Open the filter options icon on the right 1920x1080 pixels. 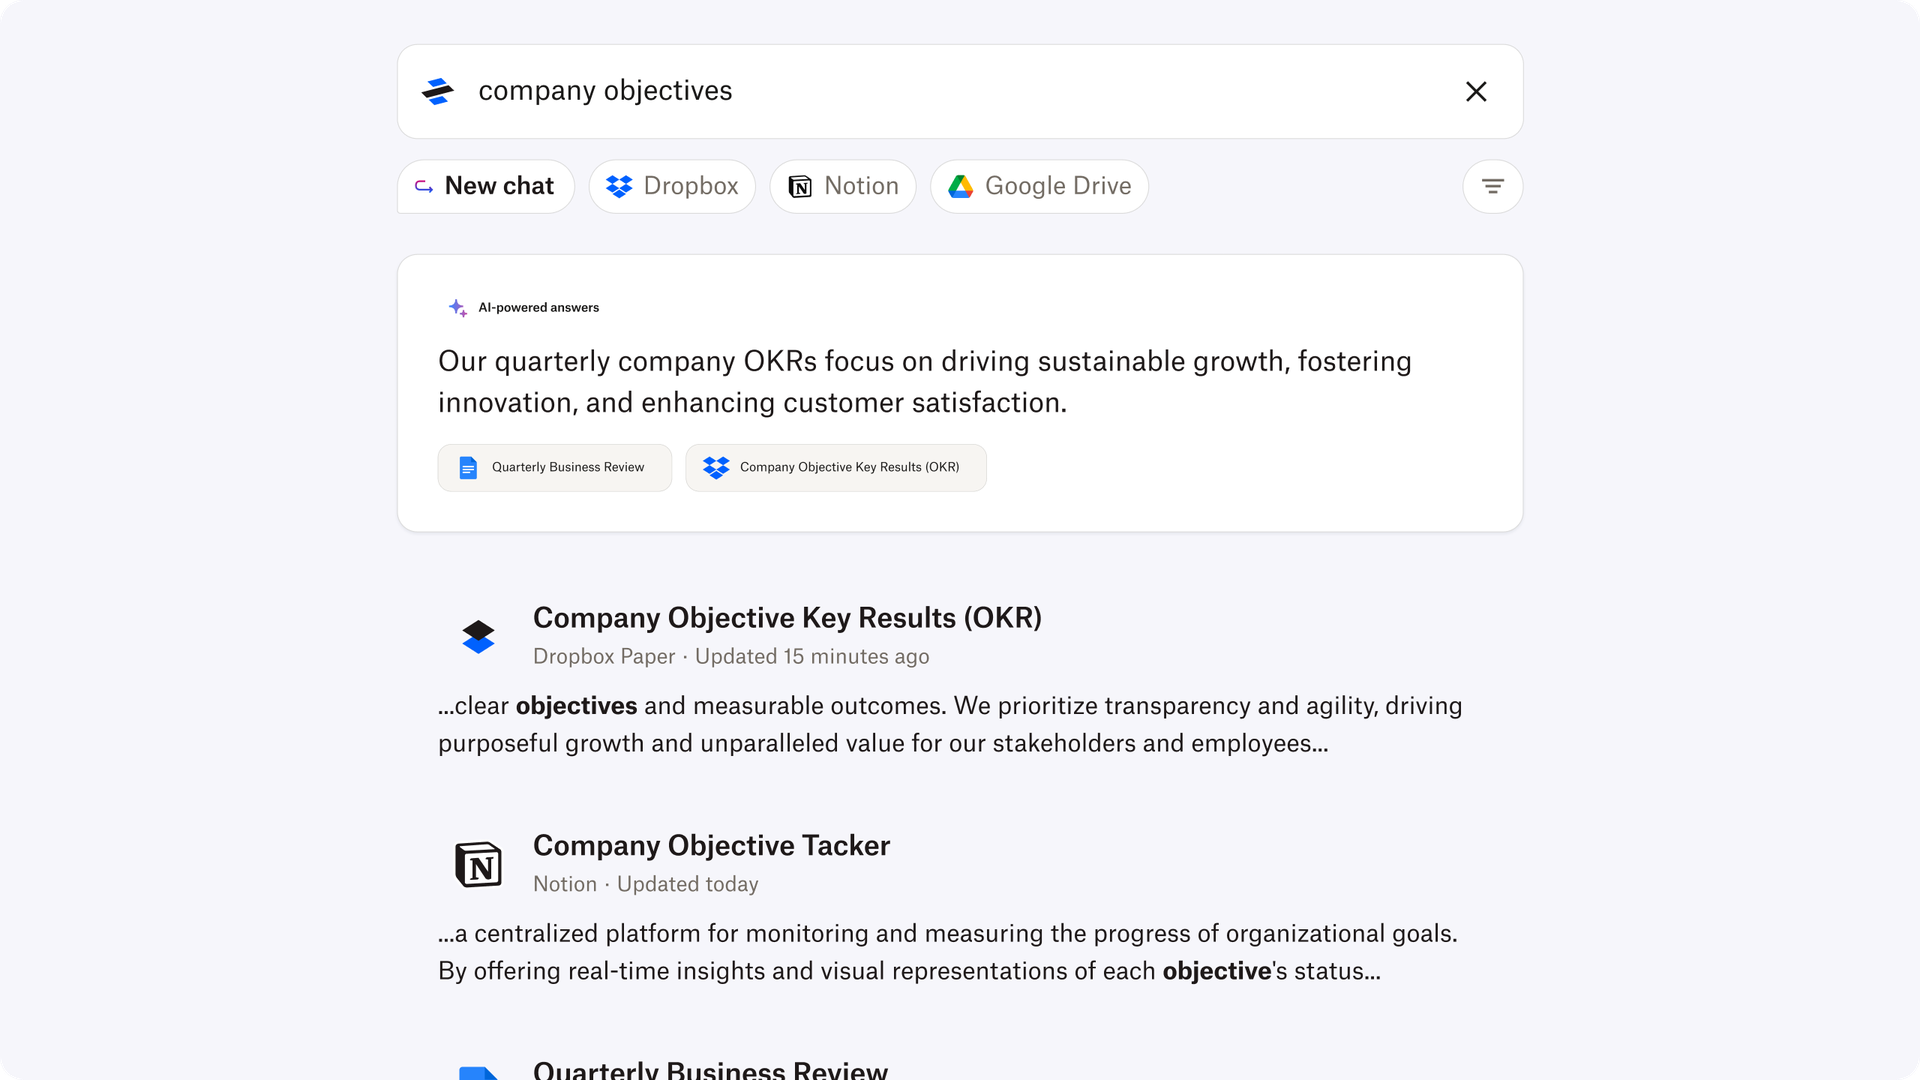pos(1492,186)
